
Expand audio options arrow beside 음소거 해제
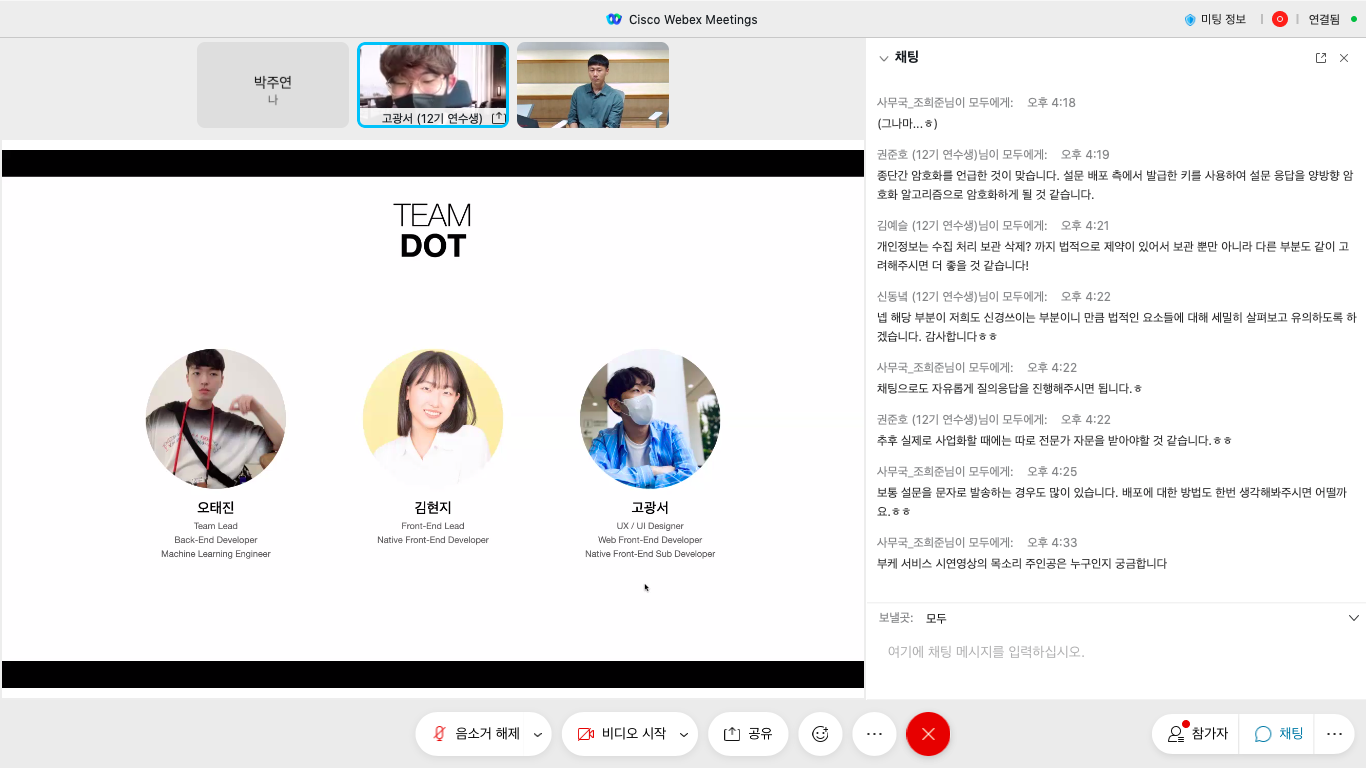[538, 734]
